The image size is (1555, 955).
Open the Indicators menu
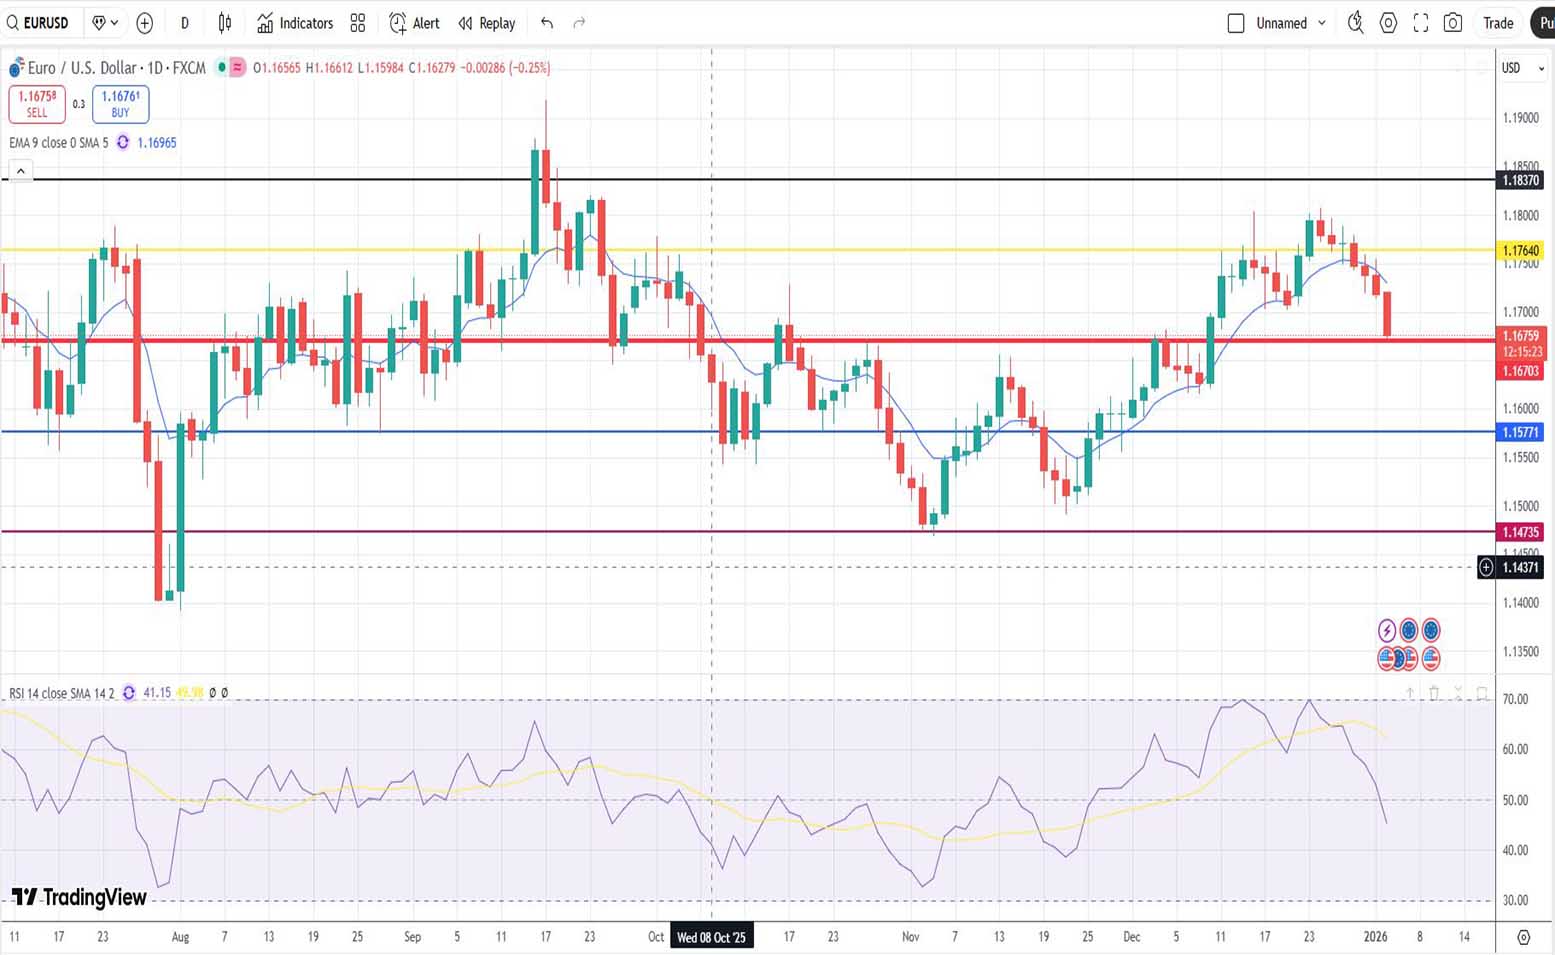(x=295, y=23)
